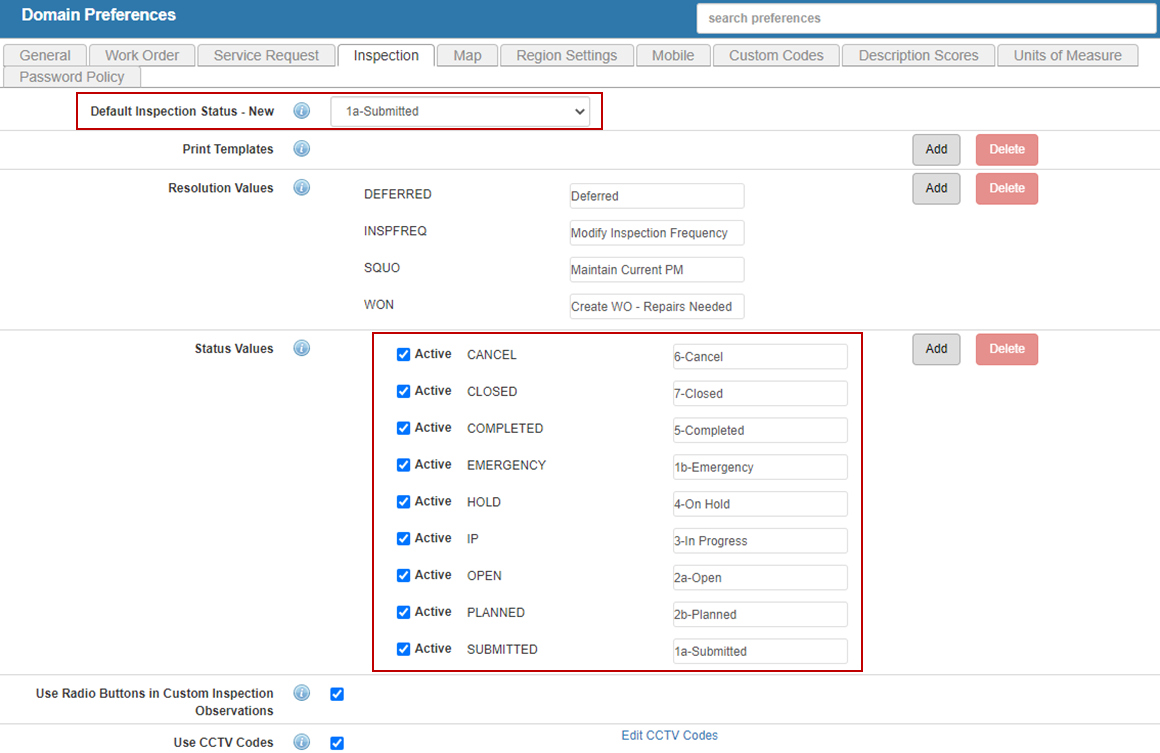This screenshot has width=1160, height=753.
Task: Click info icon next to Resolution Values
Action: [302, 188]
